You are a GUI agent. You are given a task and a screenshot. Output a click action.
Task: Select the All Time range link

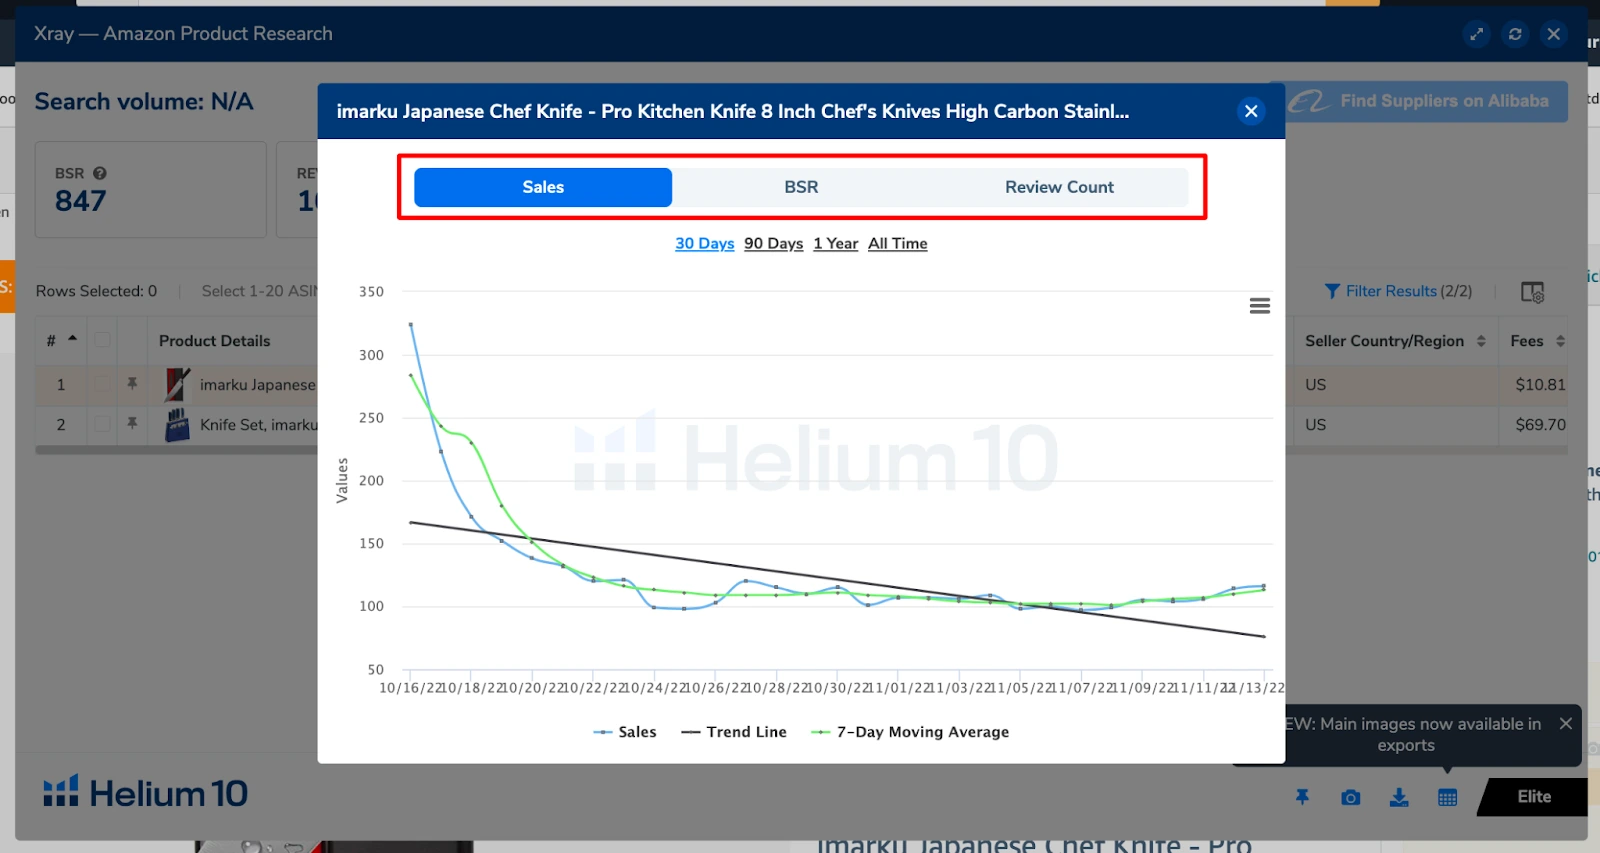pyautogui.click(x=898, y=243)
